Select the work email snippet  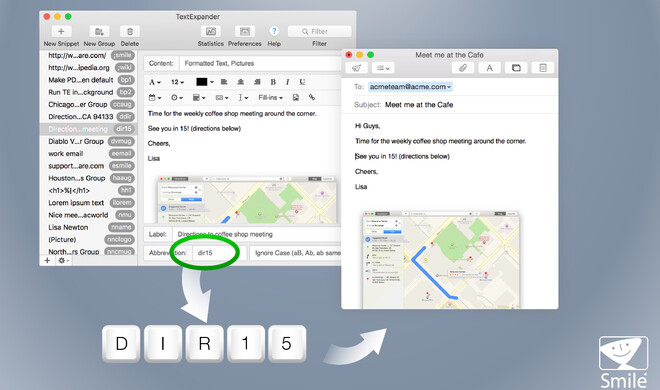tap(88, 154)
